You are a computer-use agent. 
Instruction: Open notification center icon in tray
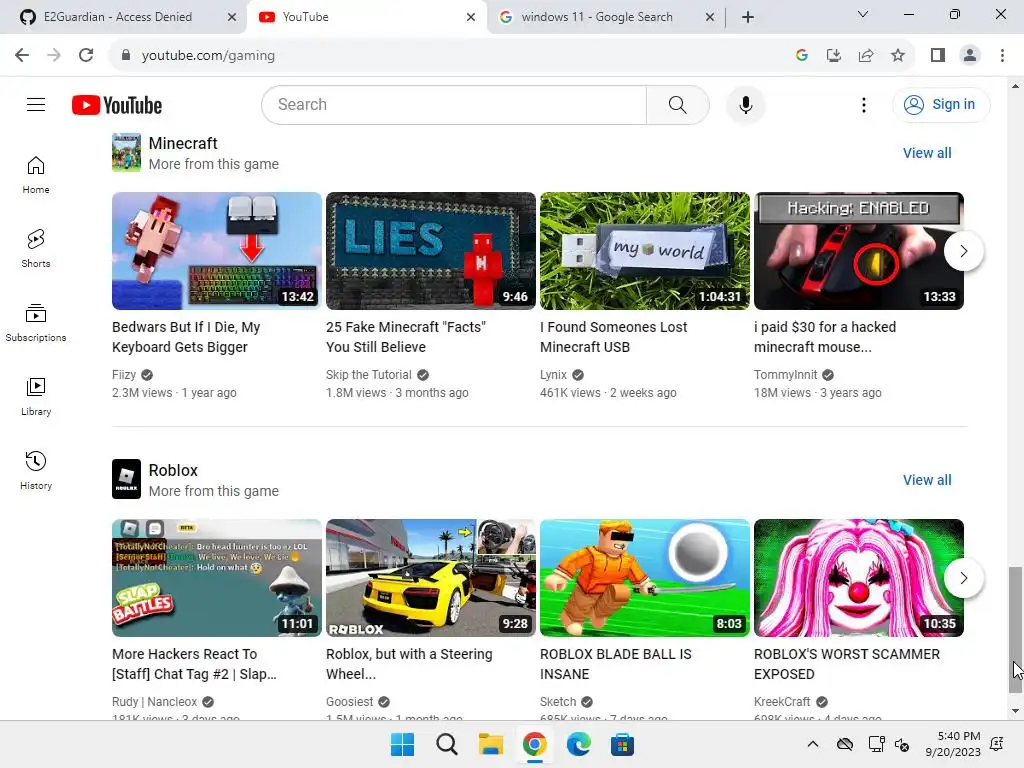point(997,744)
